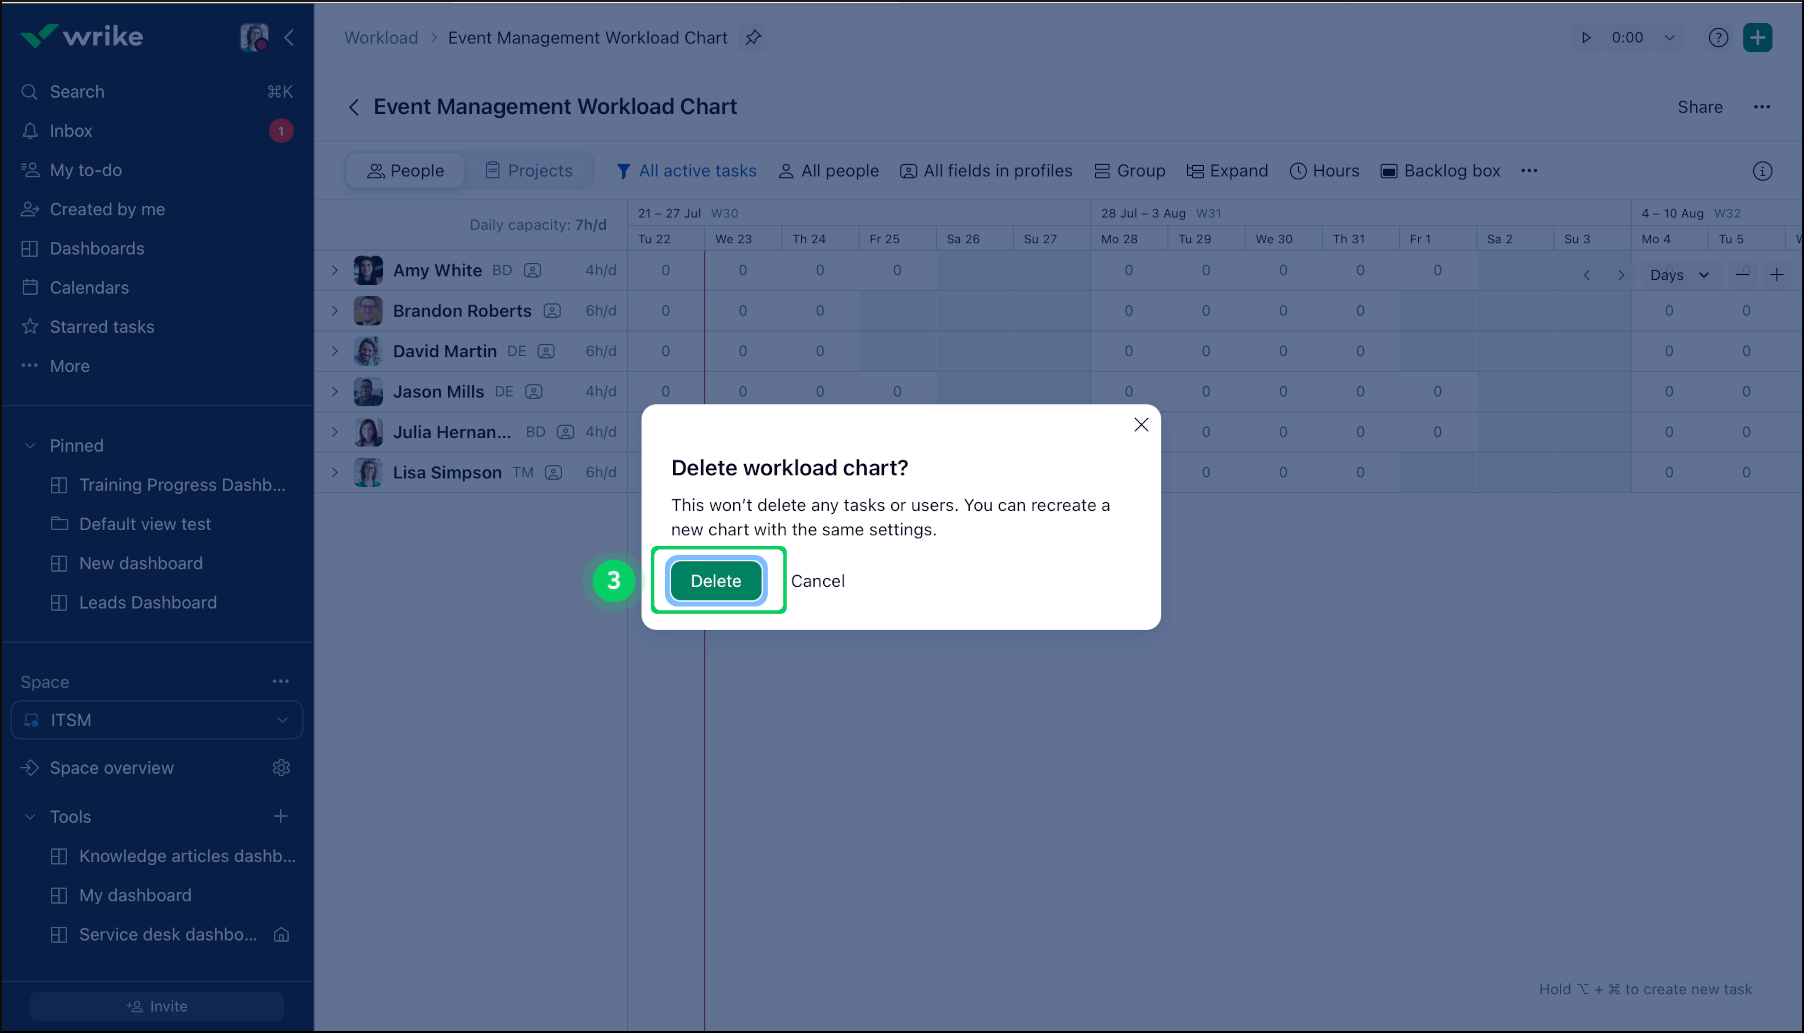
Task: Cancel the delete workload chart dialog
Action: (817, 581)
